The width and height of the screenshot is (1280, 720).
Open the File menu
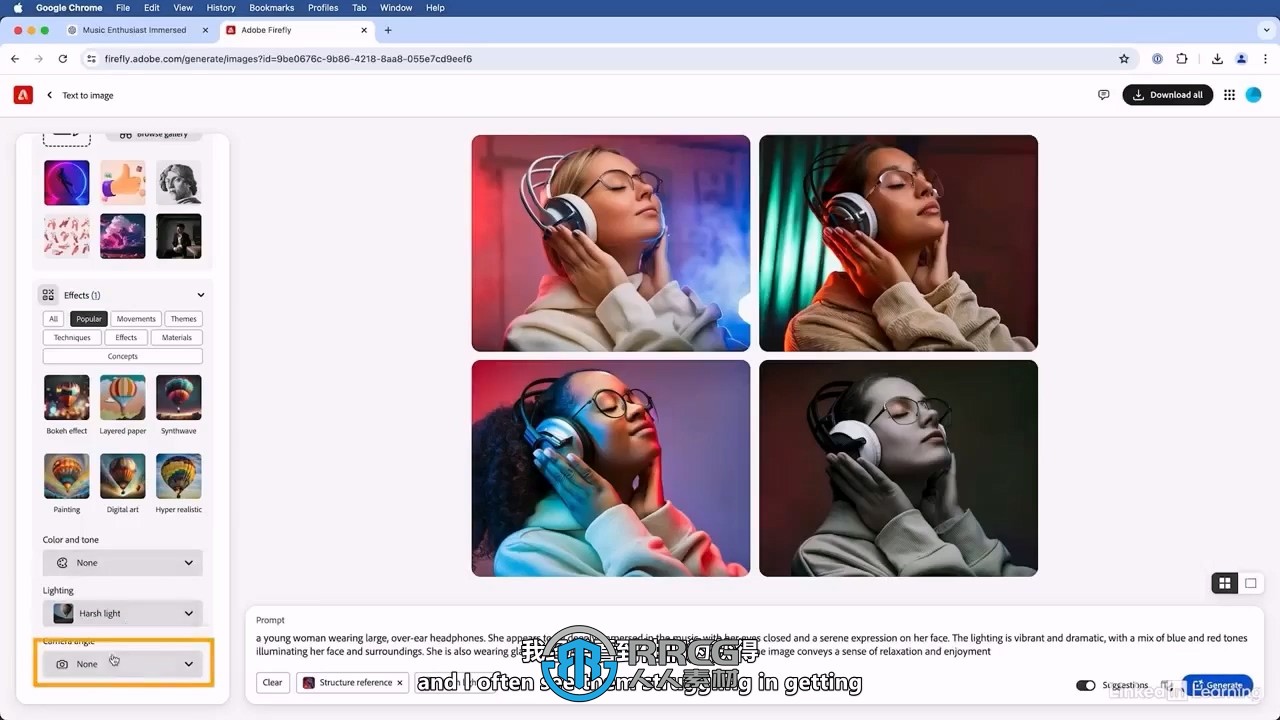coord(123,7)
